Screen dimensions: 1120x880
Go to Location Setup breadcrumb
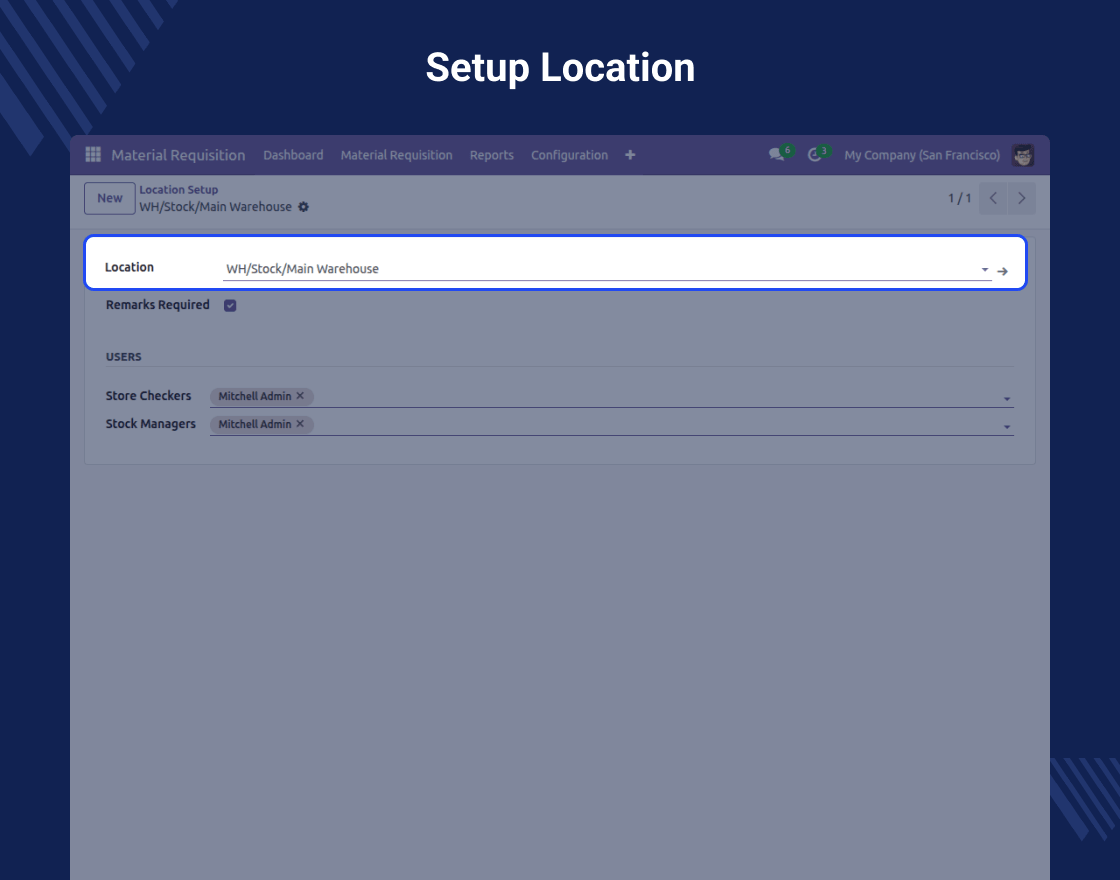178,190
